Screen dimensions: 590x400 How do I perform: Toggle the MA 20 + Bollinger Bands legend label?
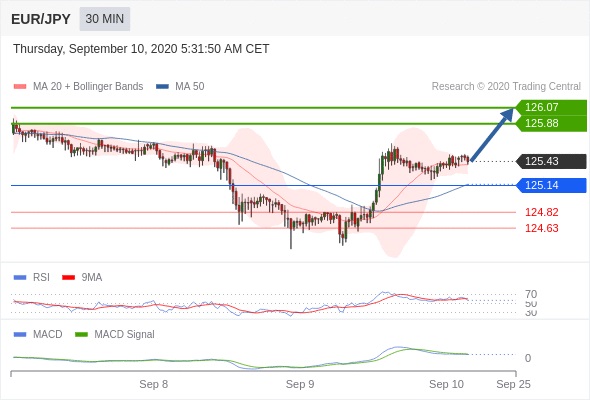(x=88, y=87)
